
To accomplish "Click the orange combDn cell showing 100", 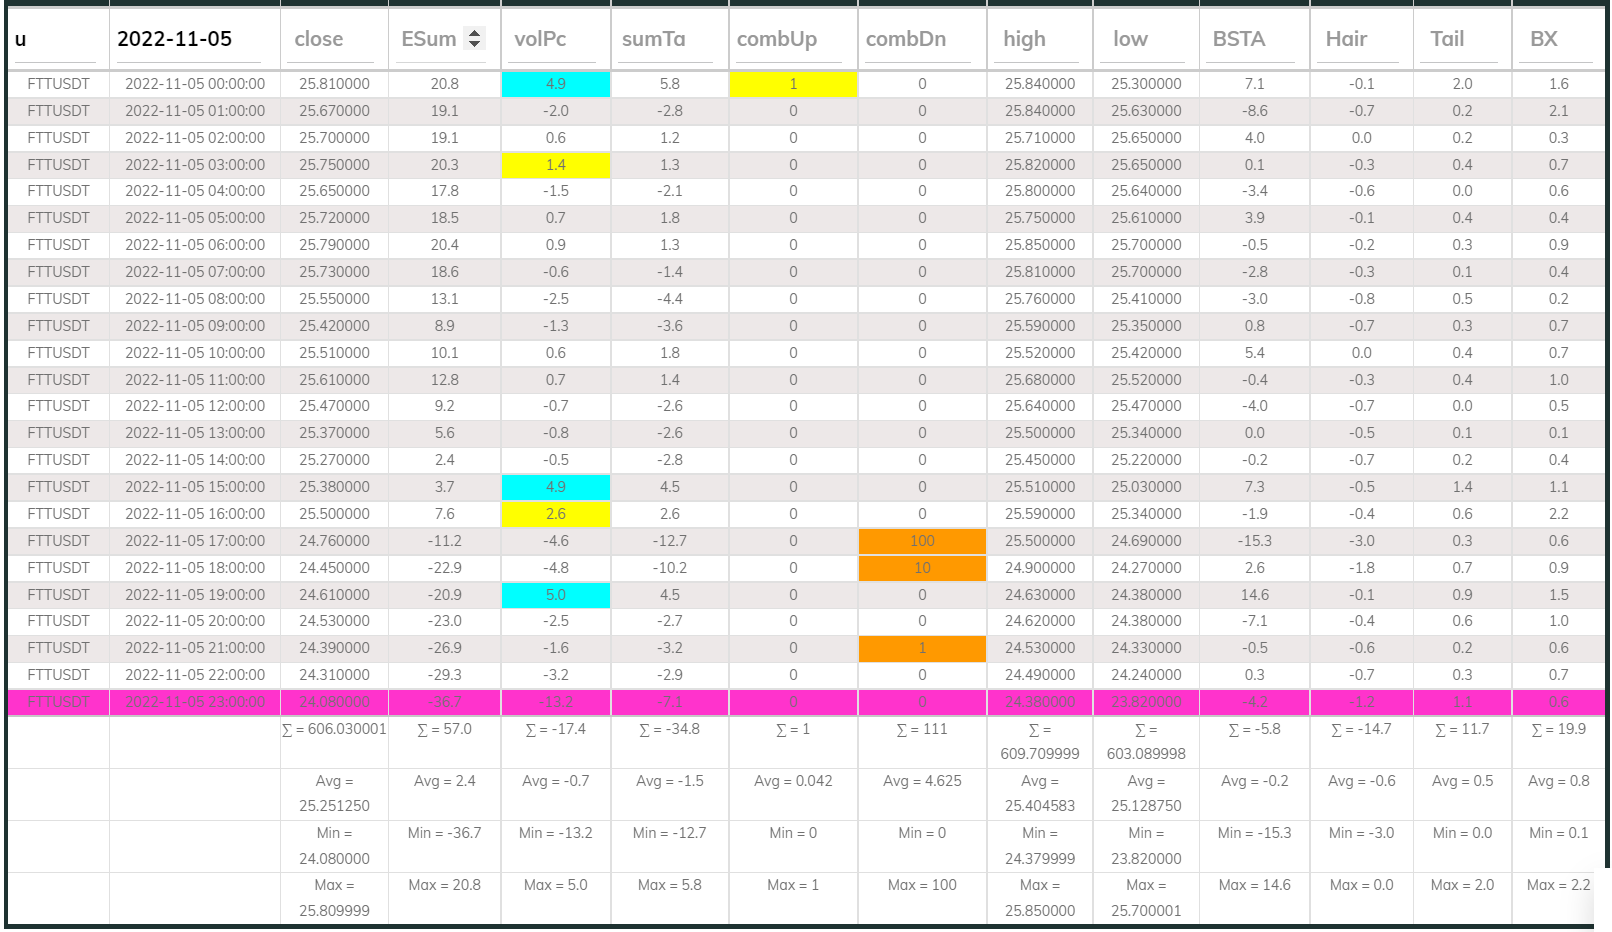I will pos(921,540).
